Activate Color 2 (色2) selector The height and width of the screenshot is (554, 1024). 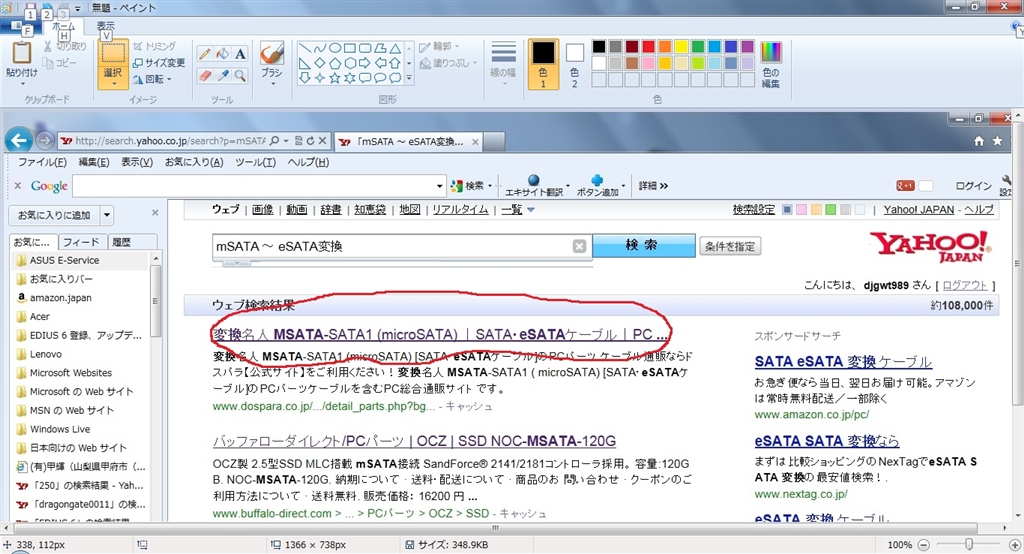[574, 64]
